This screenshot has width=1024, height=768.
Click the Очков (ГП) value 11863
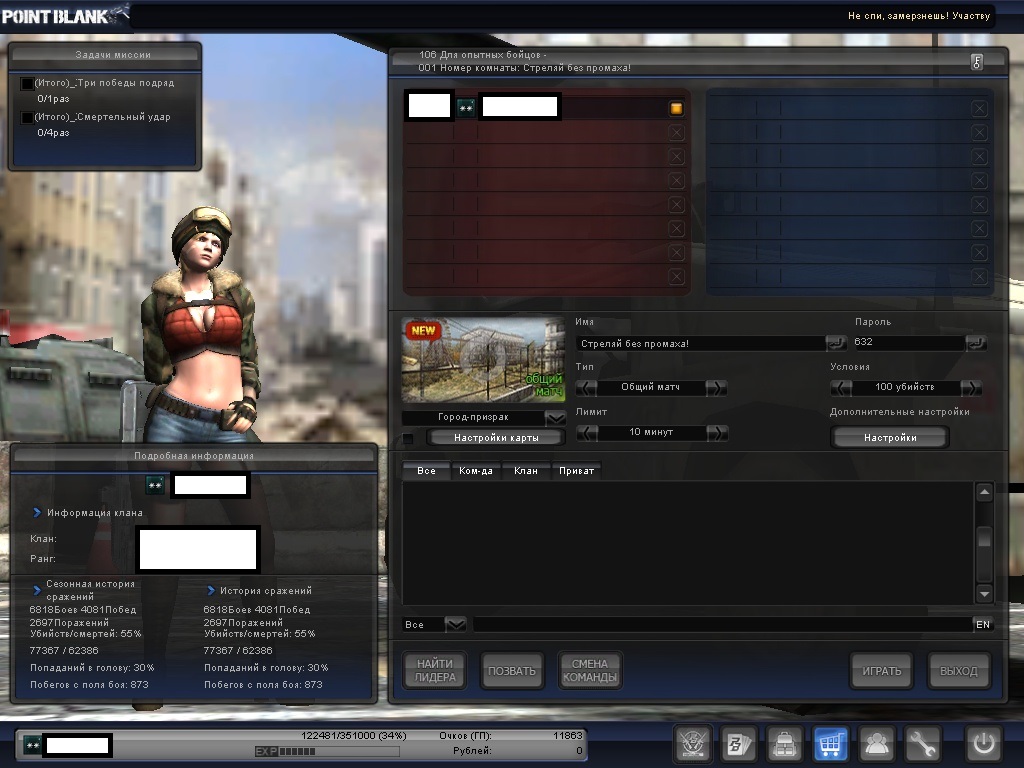[568, 735]
